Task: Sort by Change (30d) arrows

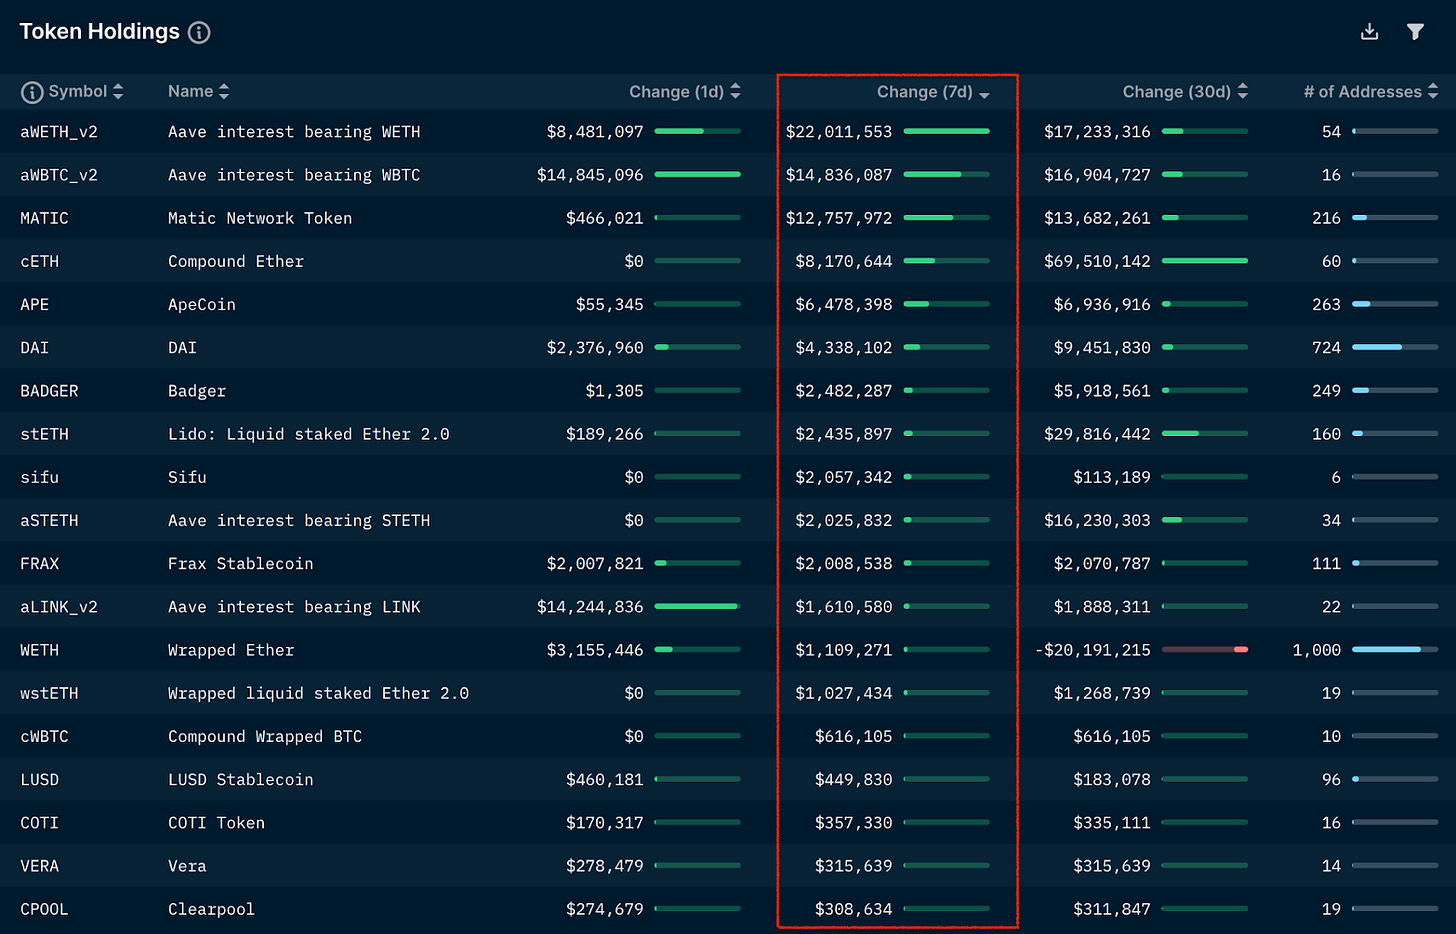Action: [x=1242, y=91]
